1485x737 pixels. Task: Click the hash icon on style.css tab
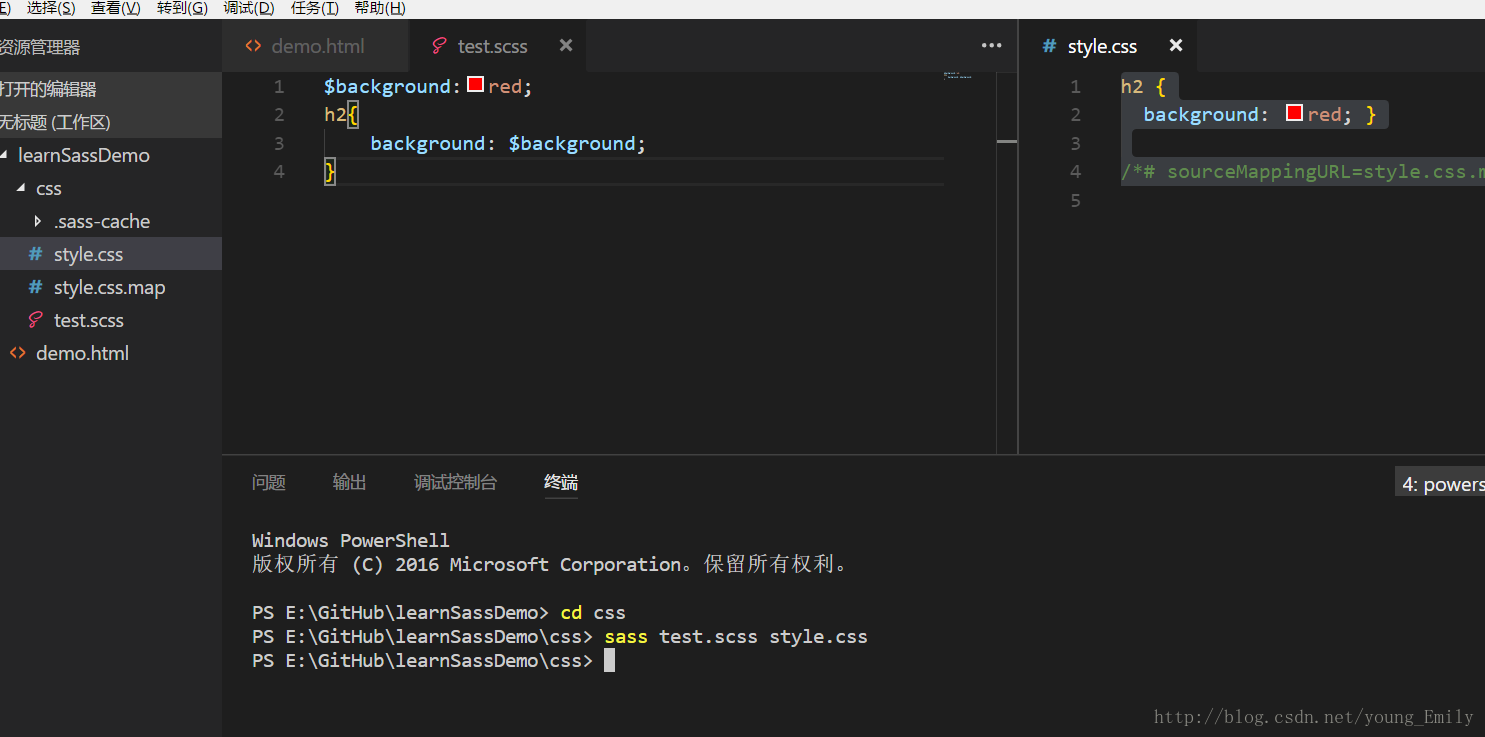(x=1049, y=46)
